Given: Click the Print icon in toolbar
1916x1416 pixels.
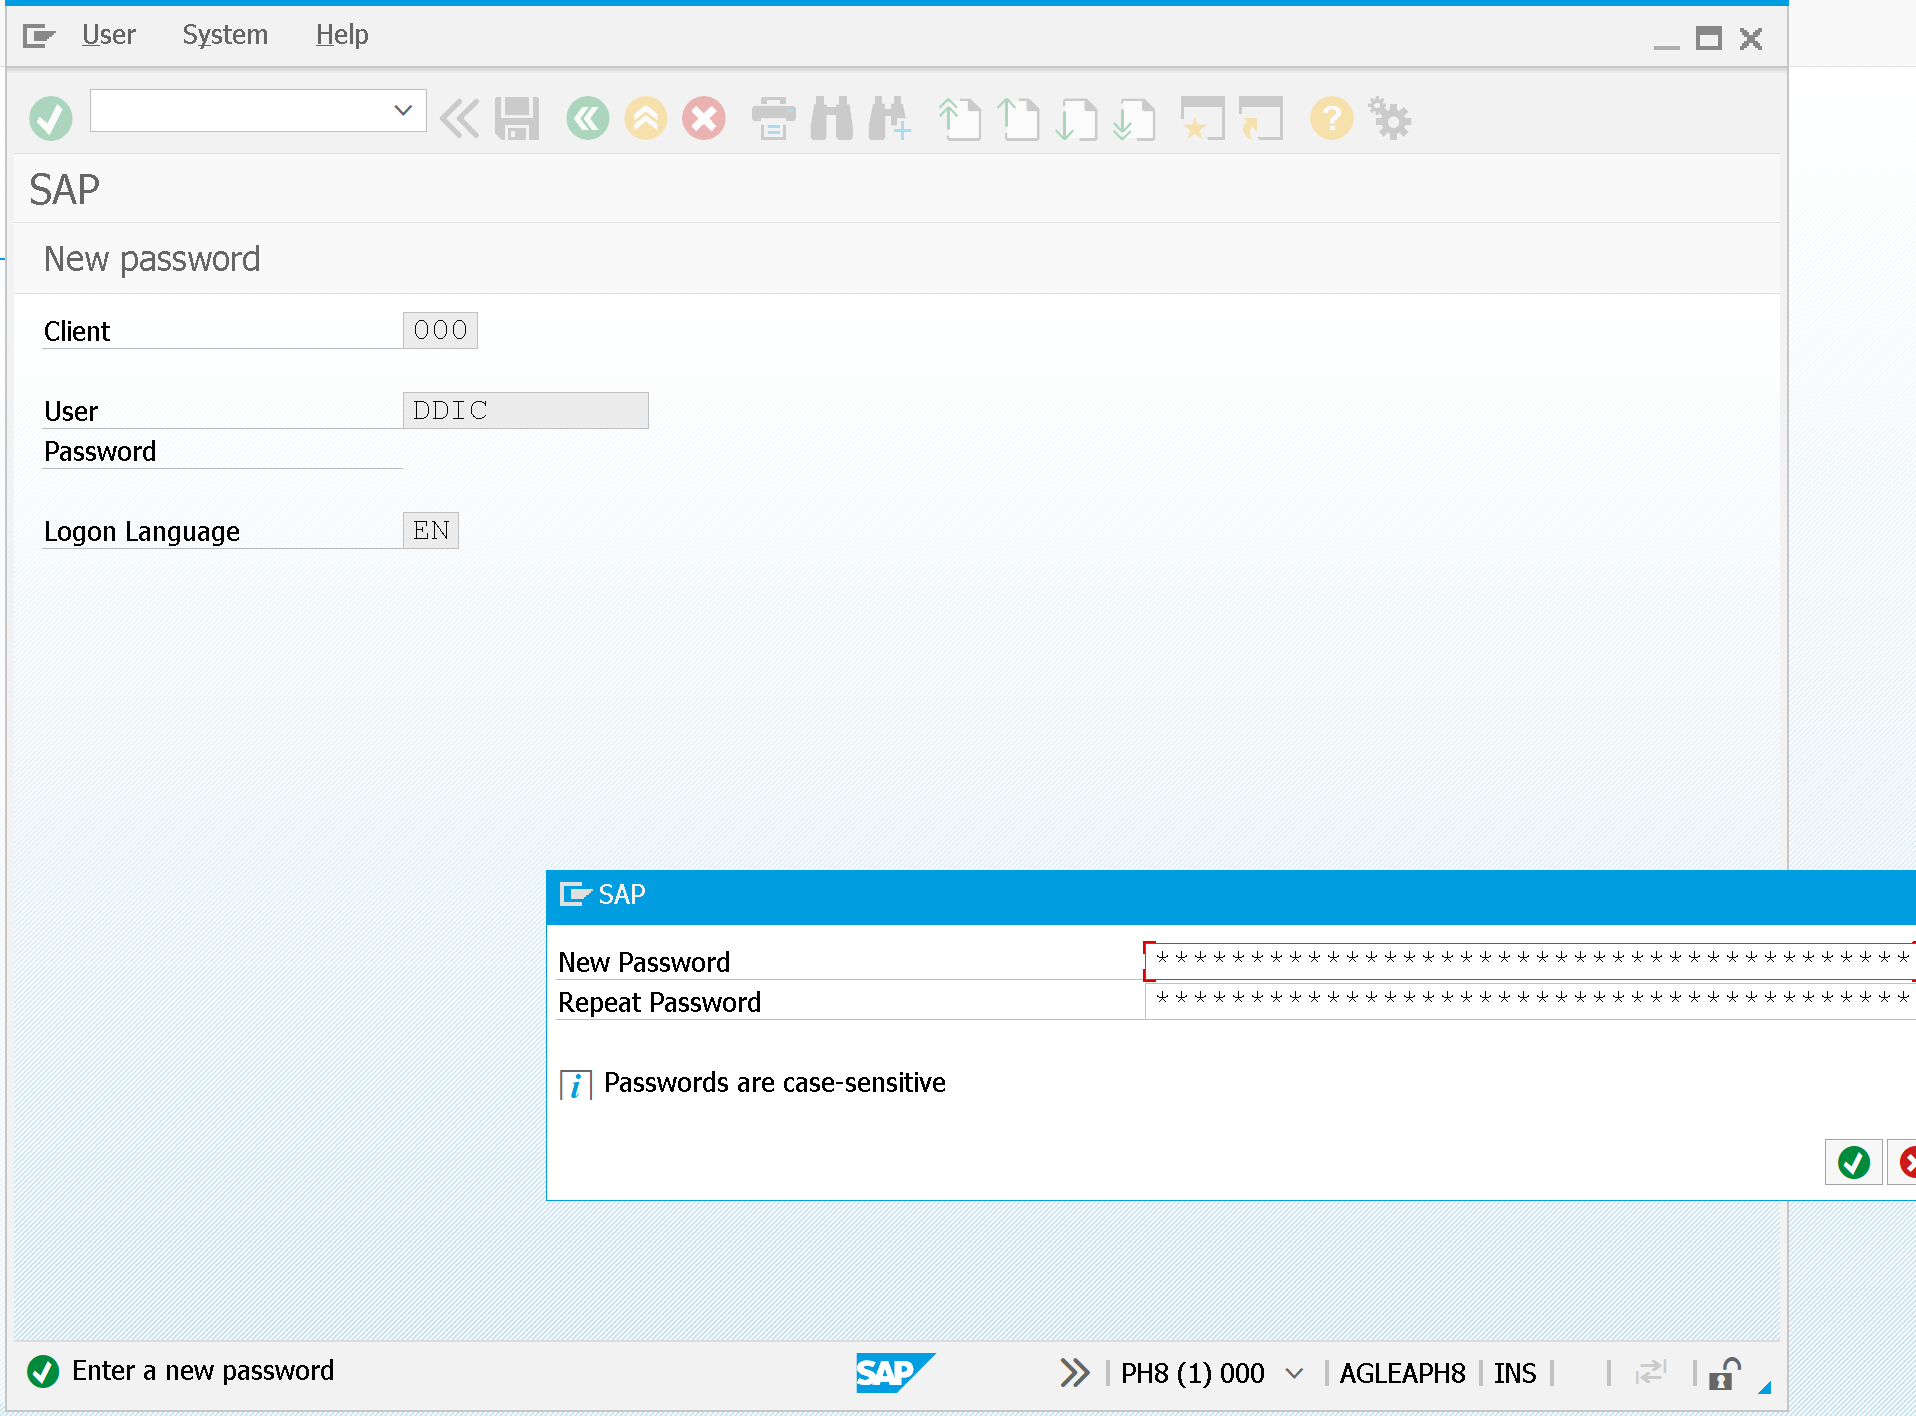Looking at the screenshot, I should (x=774, y=119).
